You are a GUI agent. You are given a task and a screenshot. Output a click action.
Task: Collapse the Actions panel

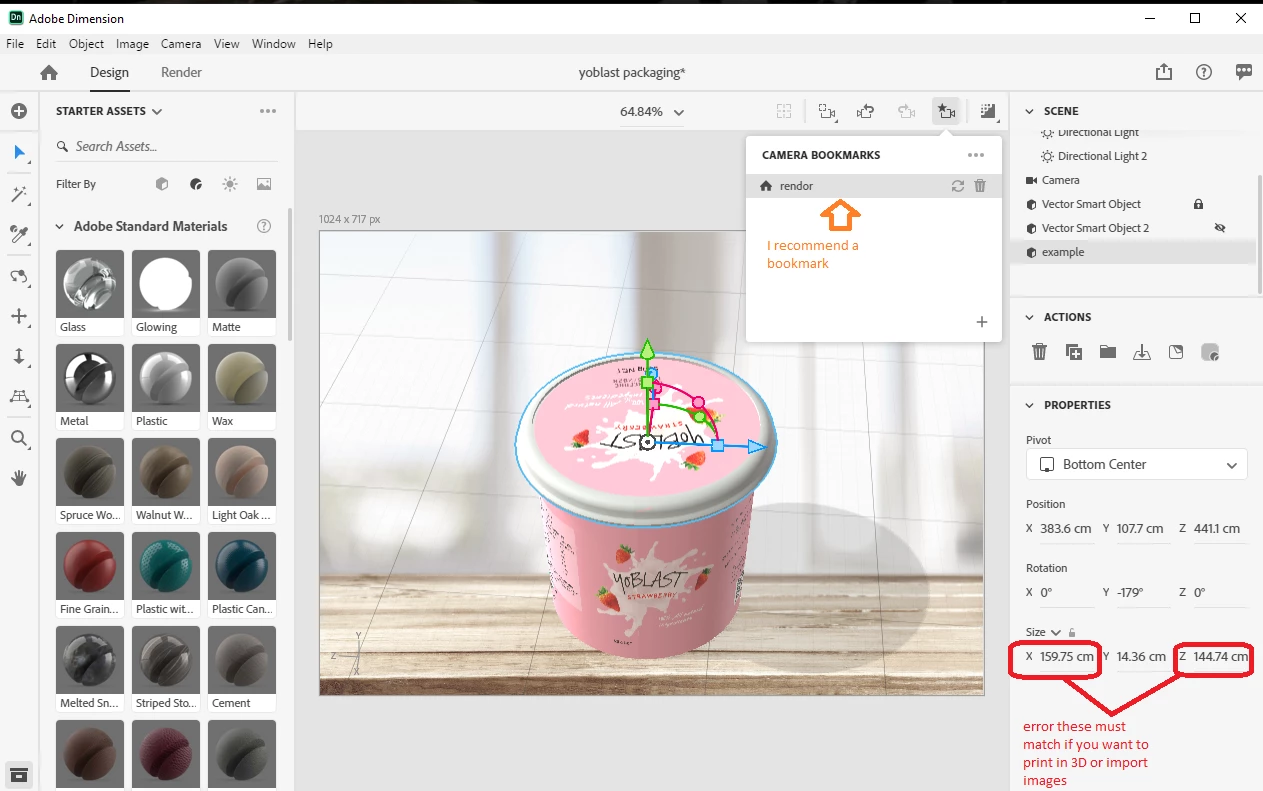pos(1029,317)
